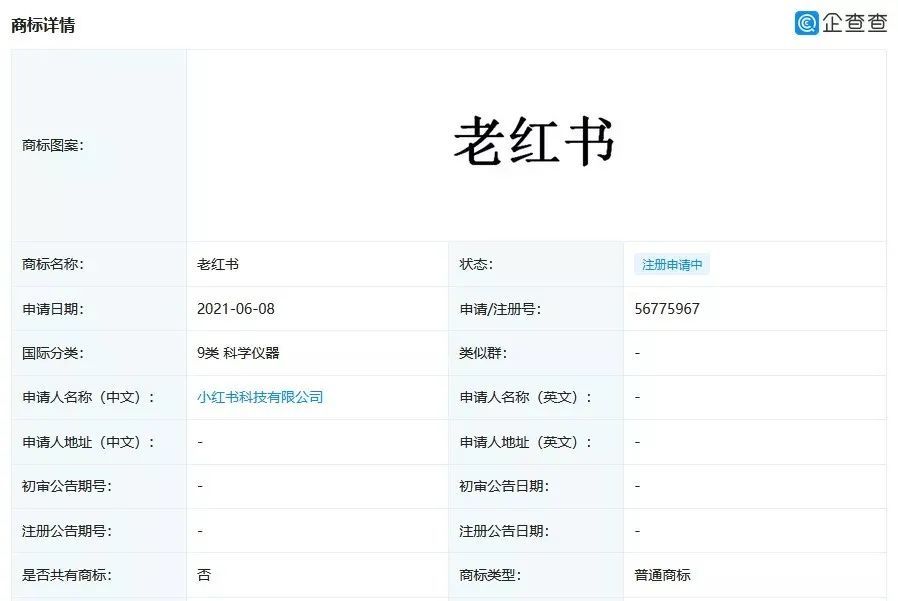Select the 老红书 trademark name value
Viewport: 898px width, 601px height.
[x=218, y=264]
